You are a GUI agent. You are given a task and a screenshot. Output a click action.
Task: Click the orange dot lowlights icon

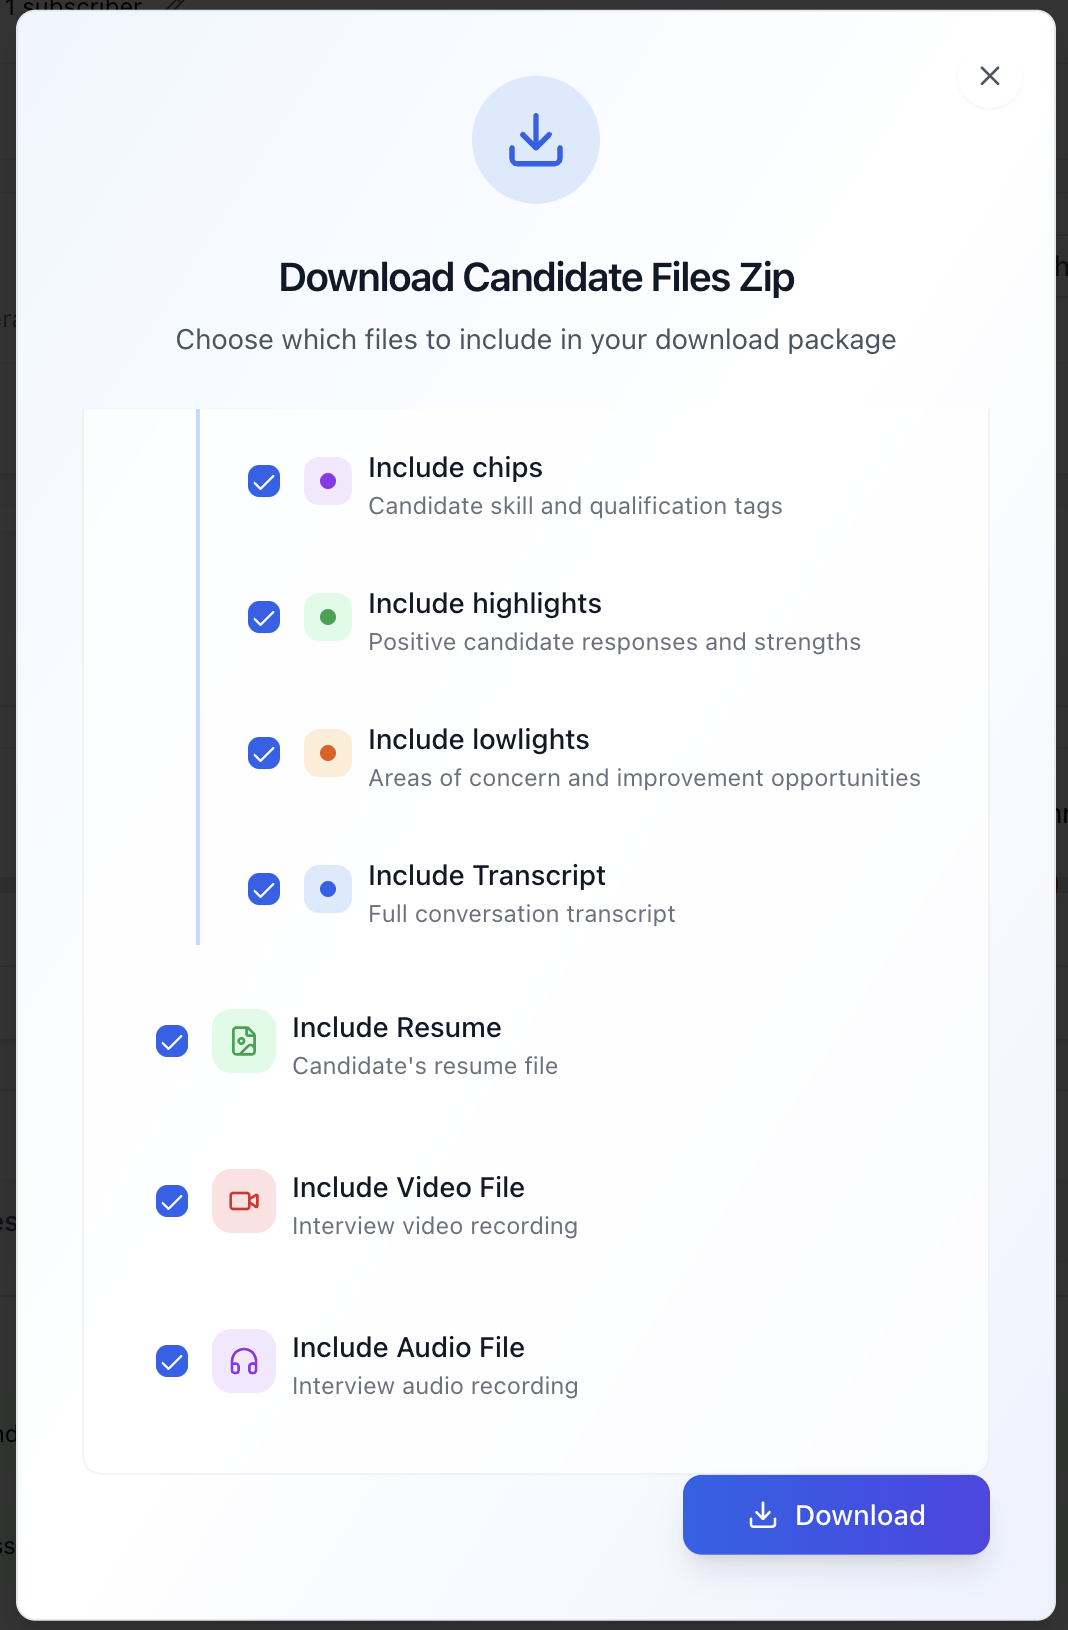(x=328, y=753)
